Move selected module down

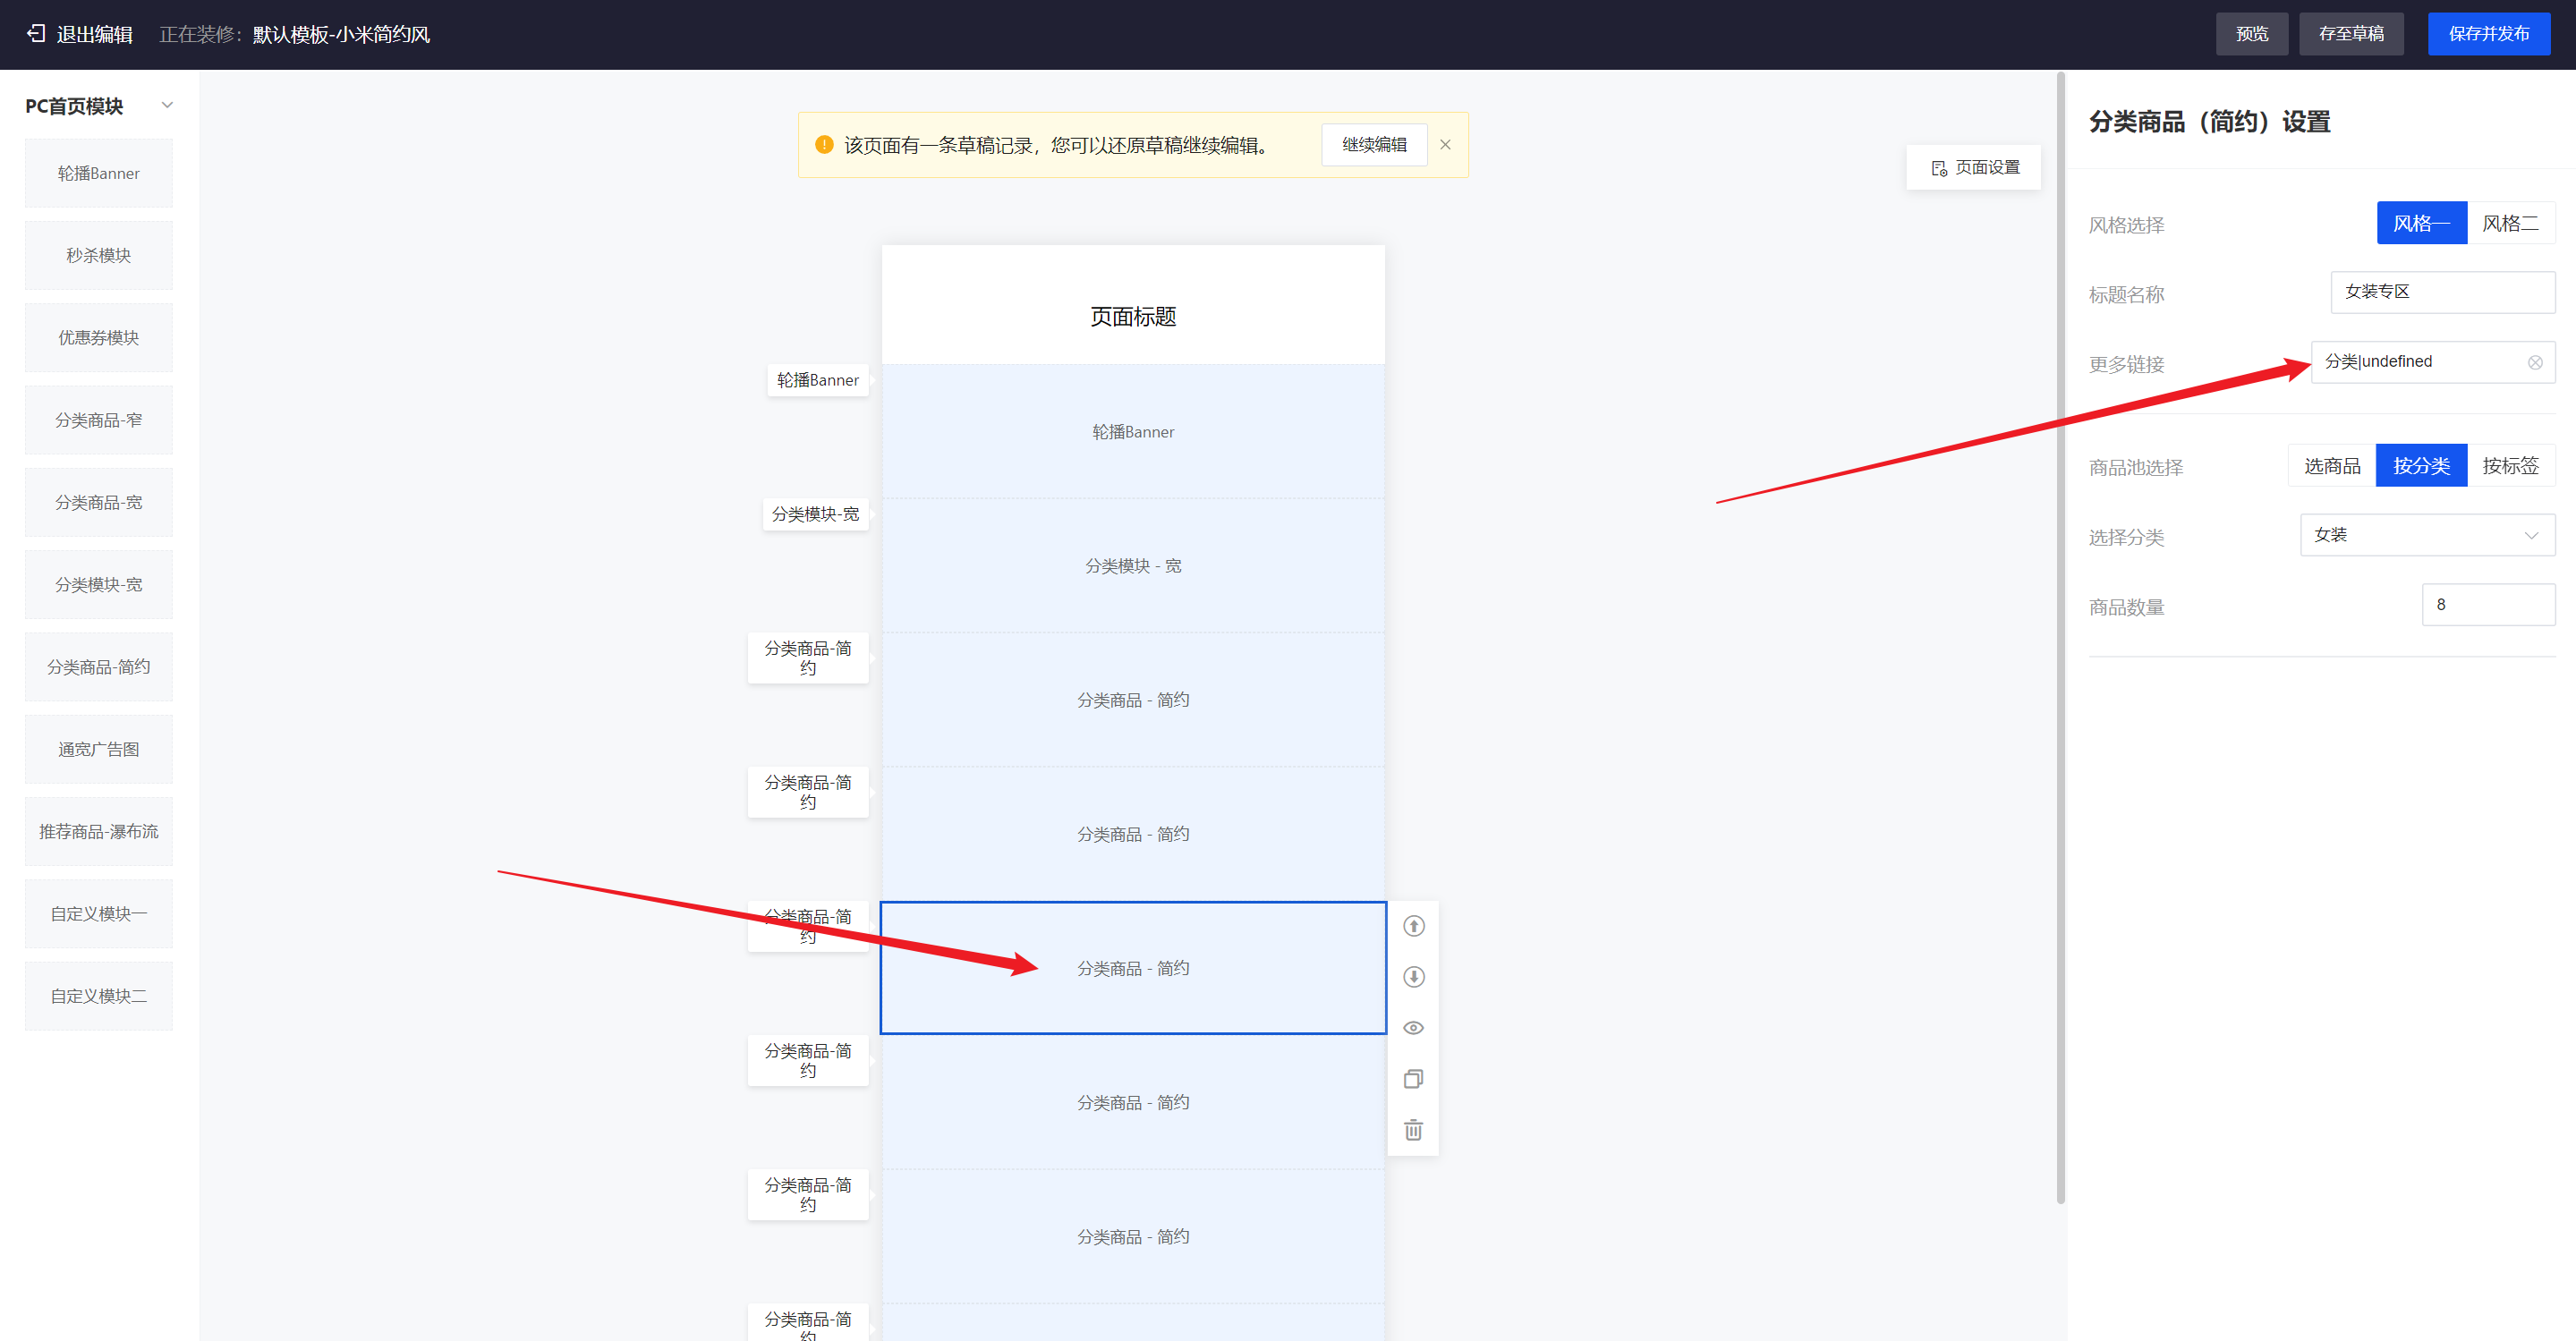pos(1413,977)
